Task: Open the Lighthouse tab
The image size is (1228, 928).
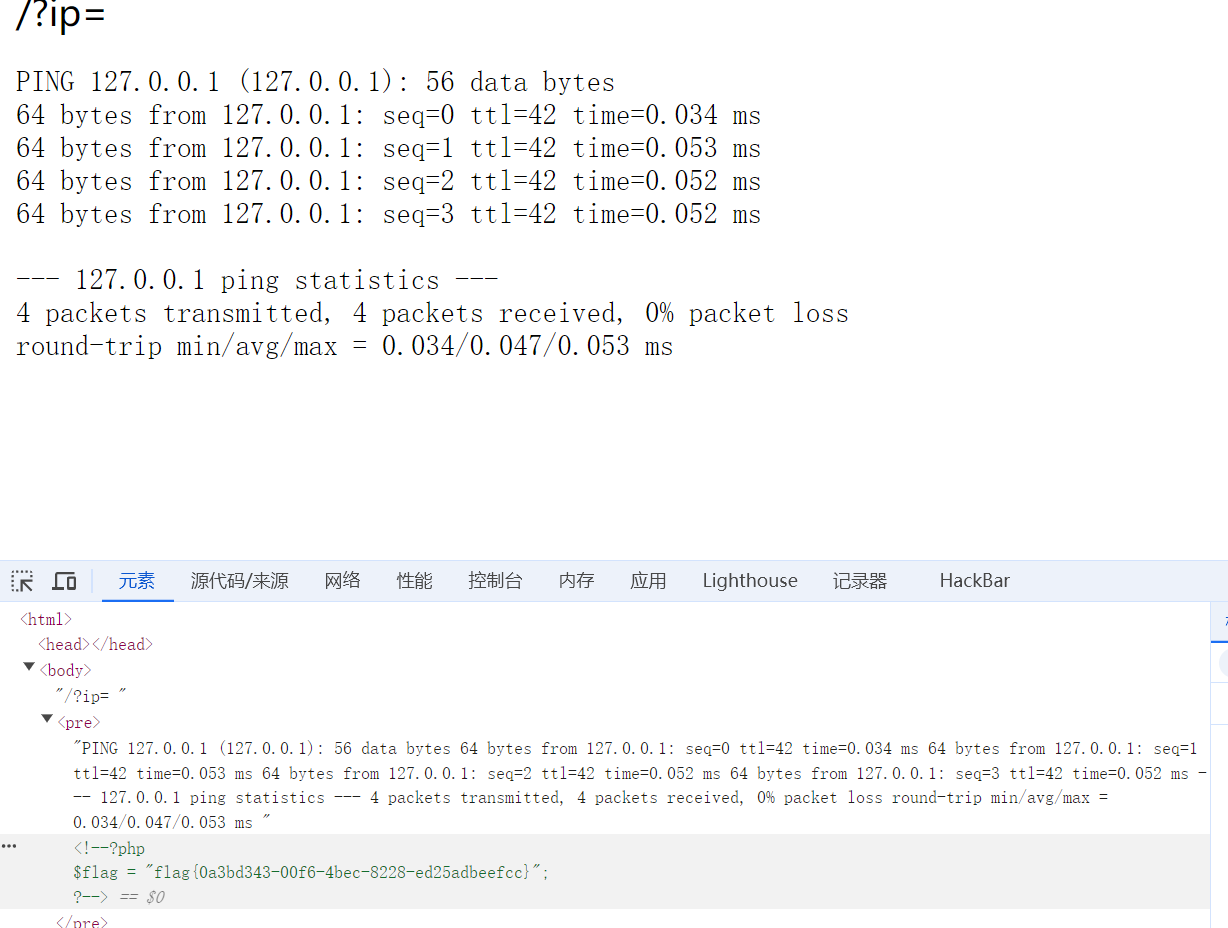Action: pos(750,581)
